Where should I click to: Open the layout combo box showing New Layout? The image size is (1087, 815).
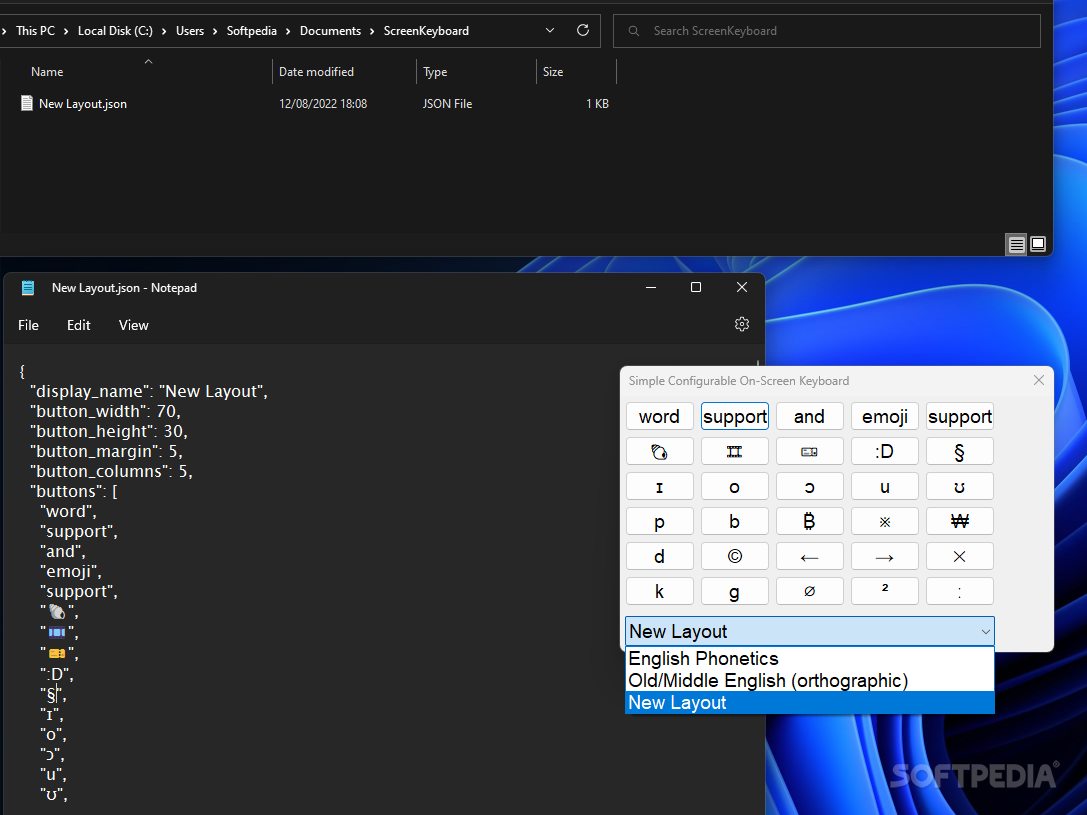click(810, 631)
